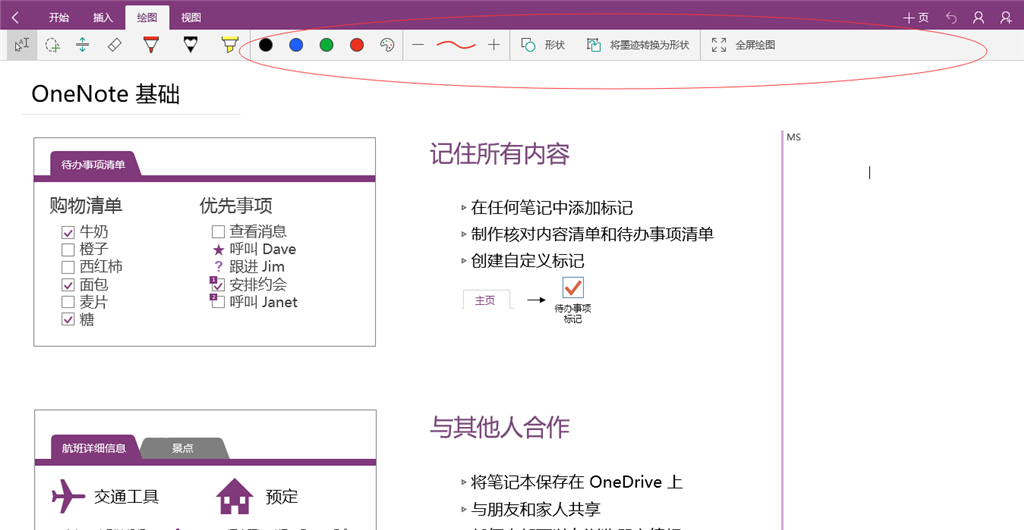Collapse bullet 与朋友和家人共享

click(464, 509)
